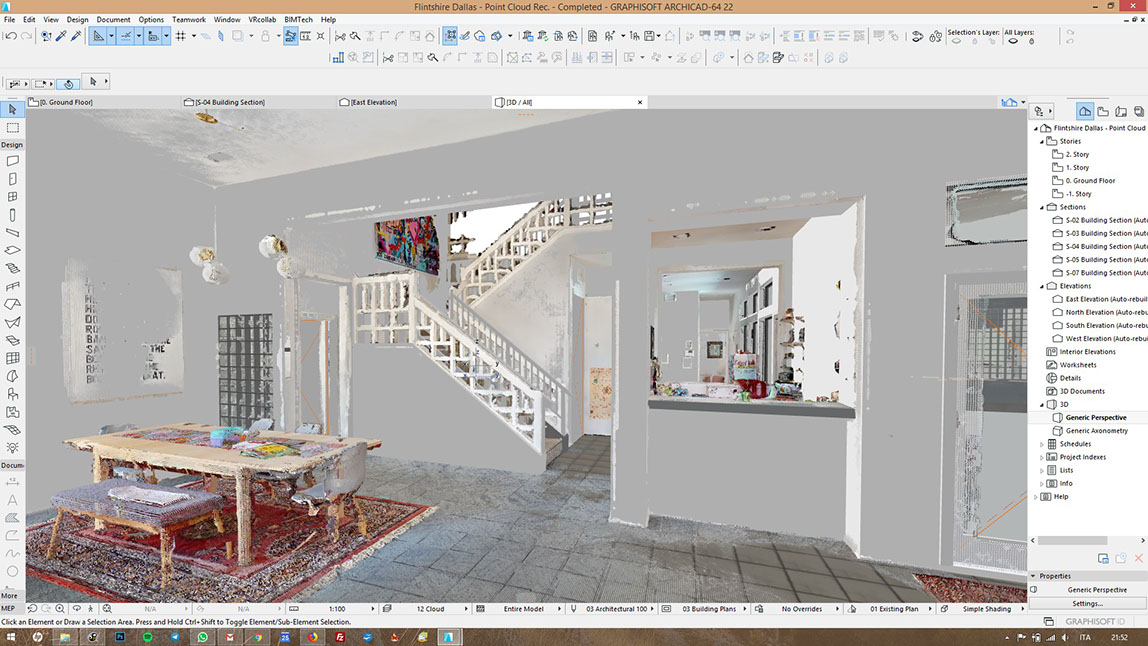Click the Settings... button
1148x646 pixels.
point(1088,603)
